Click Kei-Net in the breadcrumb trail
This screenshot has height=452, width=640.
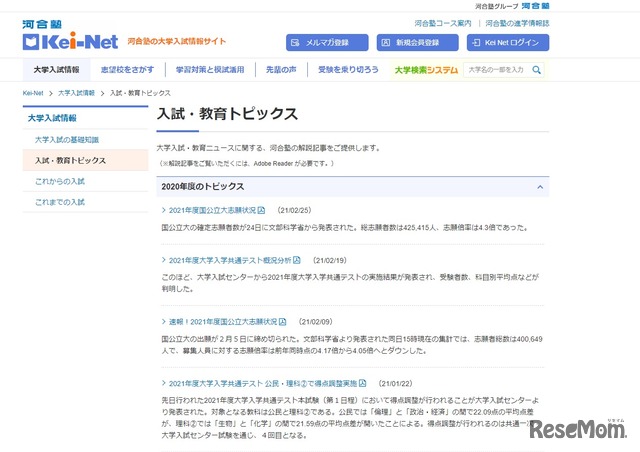click(33, 92)
